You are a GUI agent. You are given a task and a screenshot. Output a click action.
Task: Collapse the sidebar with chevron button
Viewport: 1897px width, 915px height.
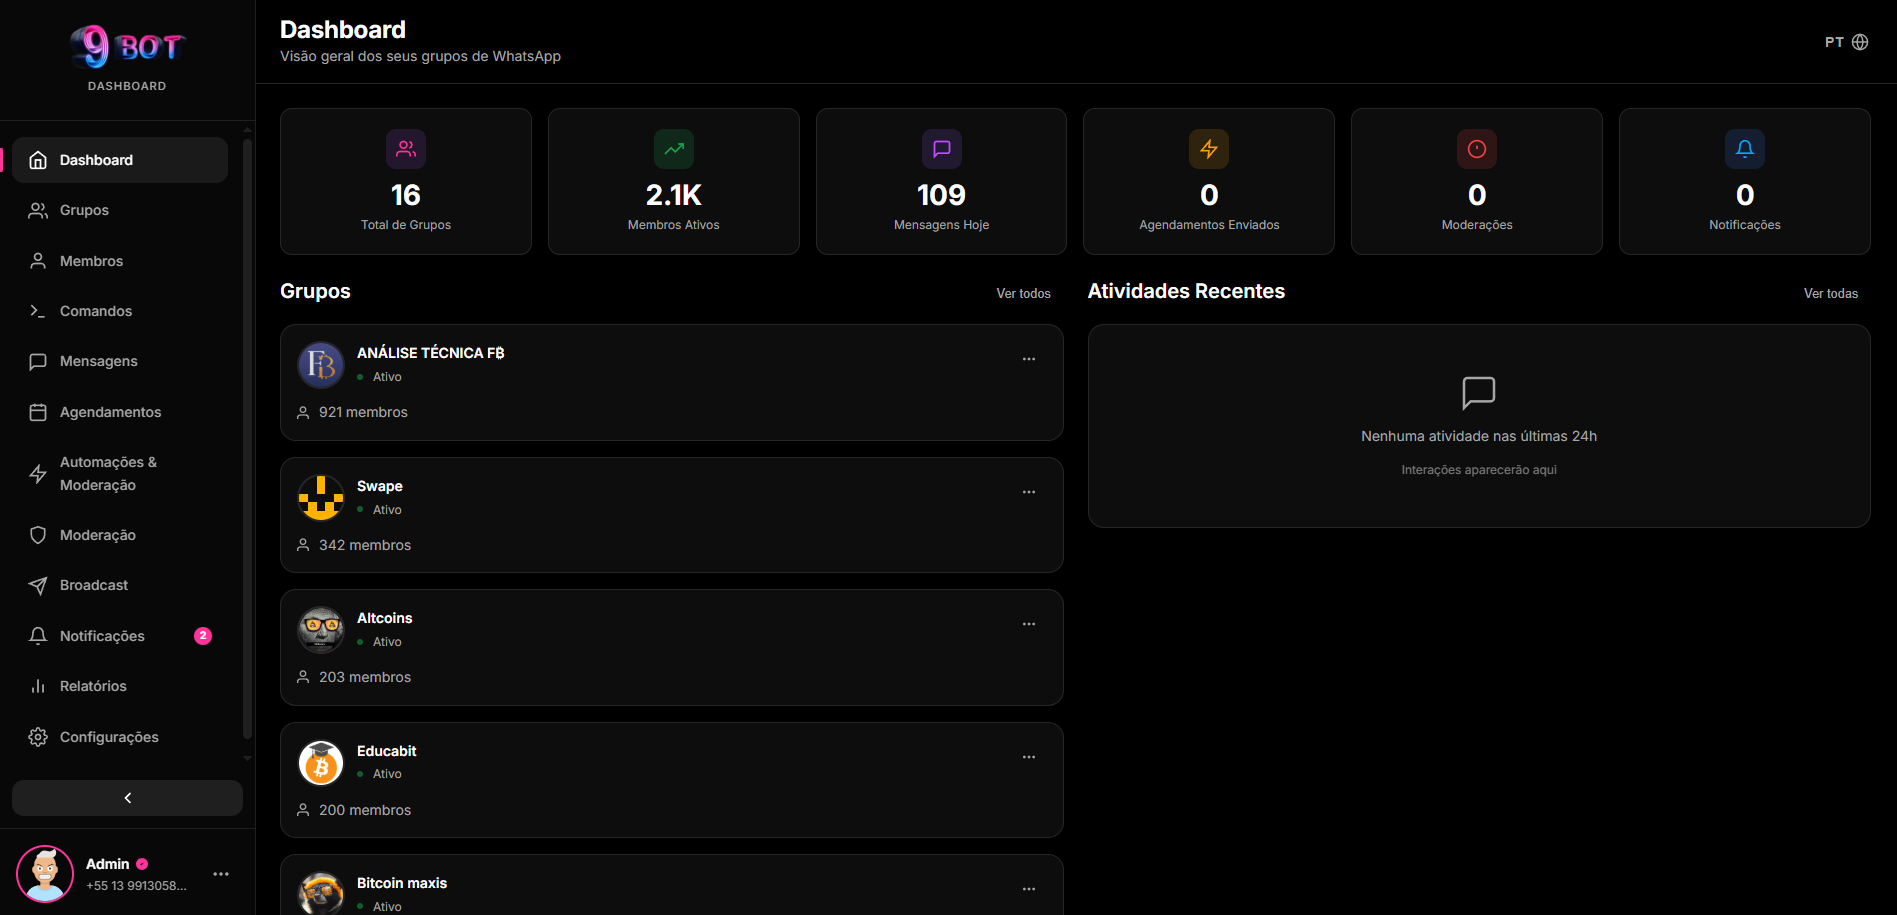pyautogui.click(x=127, y=798)
